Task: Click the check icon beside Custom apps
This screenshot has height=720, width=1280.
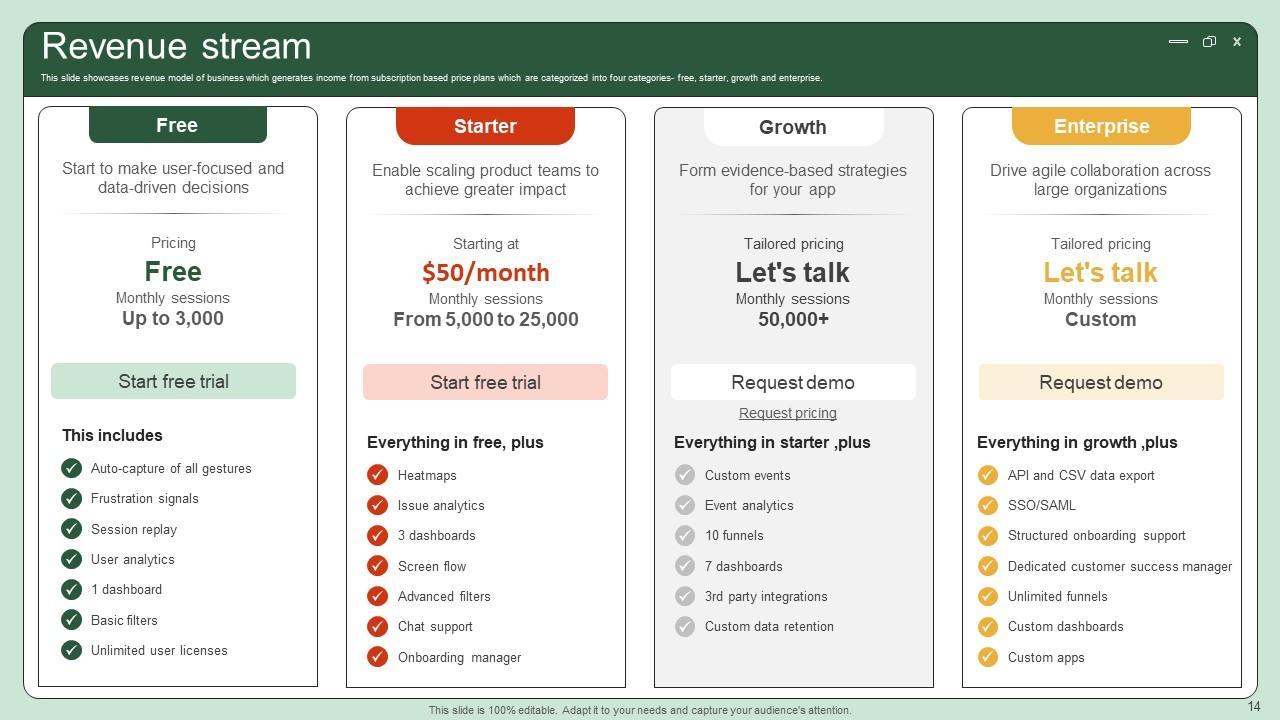Action: pyautogui.click(x=988, y=657)
